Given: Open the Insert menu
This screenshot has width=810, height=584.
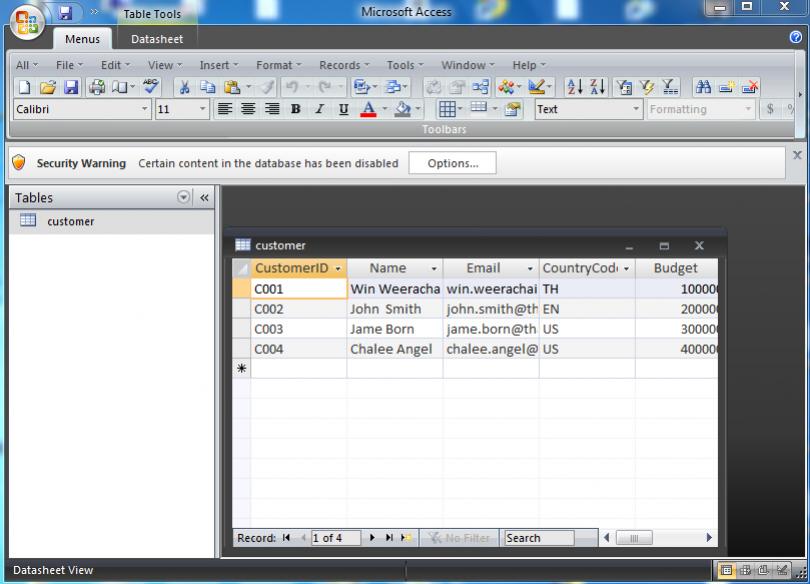Looking at the screenshot, I should click(x=219, y=65).
